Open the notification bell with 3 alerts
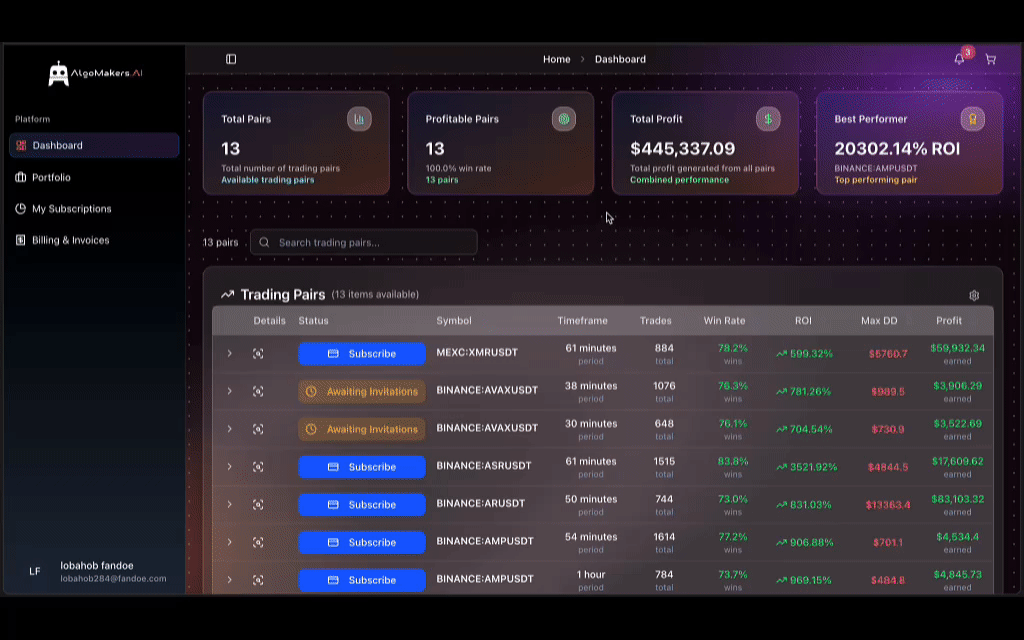Image resolution: width=1024 pixels, height=640 pixels. pos(958,59)
